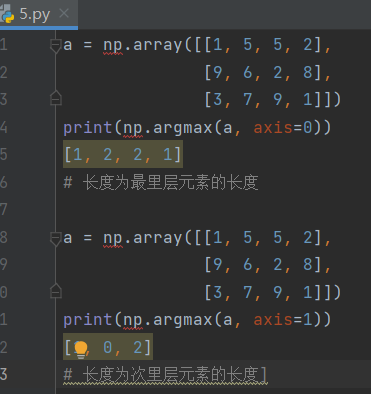Click fold end marker of second array block
The height and width of the screenshot is (394, 371).
[56, 291]
